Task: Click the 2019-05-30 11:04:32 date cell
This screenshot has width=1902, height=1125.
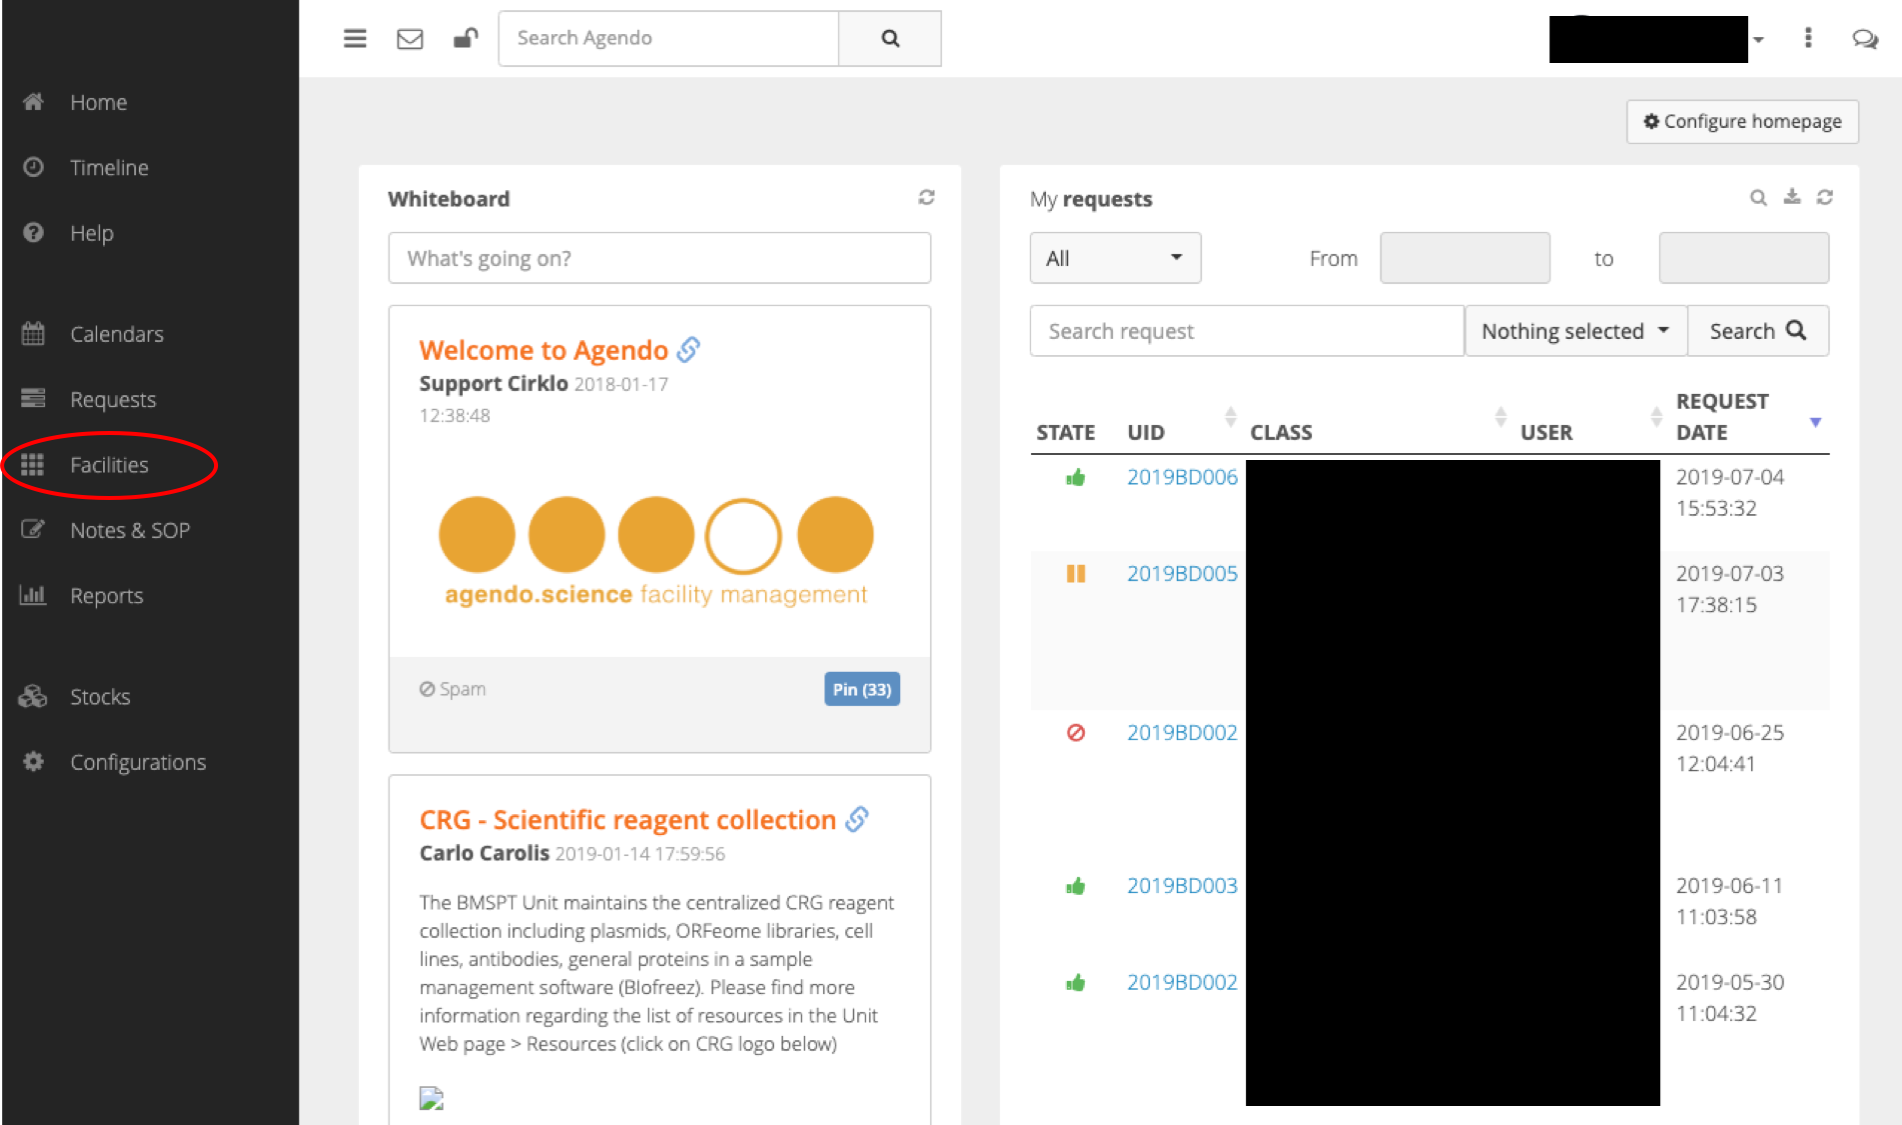Action: pos(1730,998)
